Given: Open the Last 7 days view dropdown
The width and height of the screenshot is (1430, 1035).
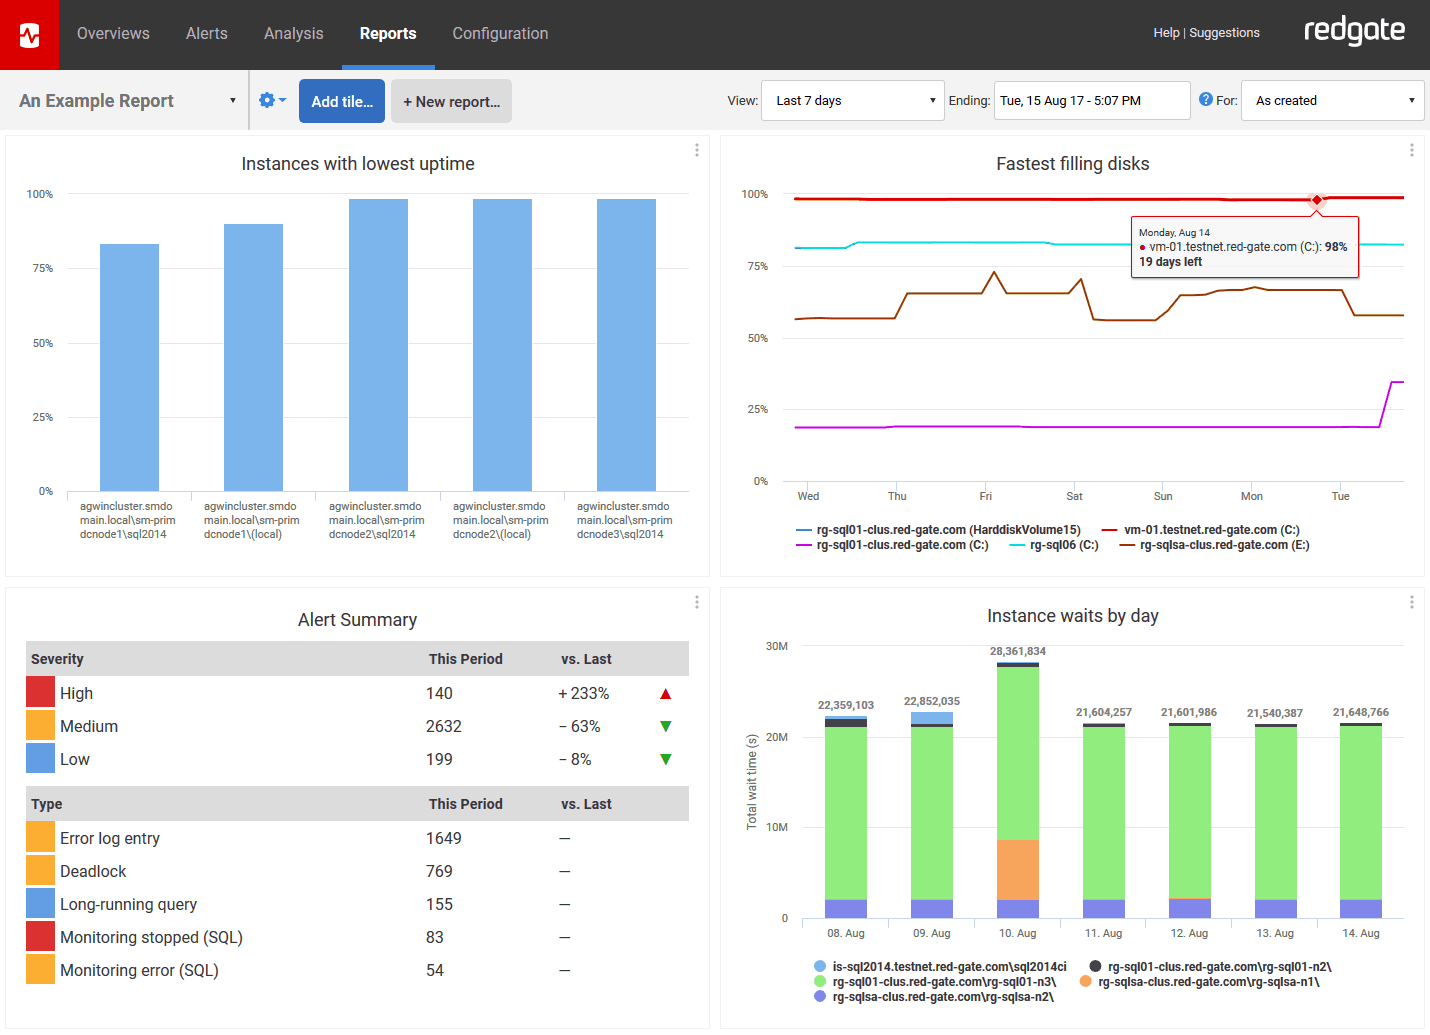Looking at the screenshot, I should 852,101.
